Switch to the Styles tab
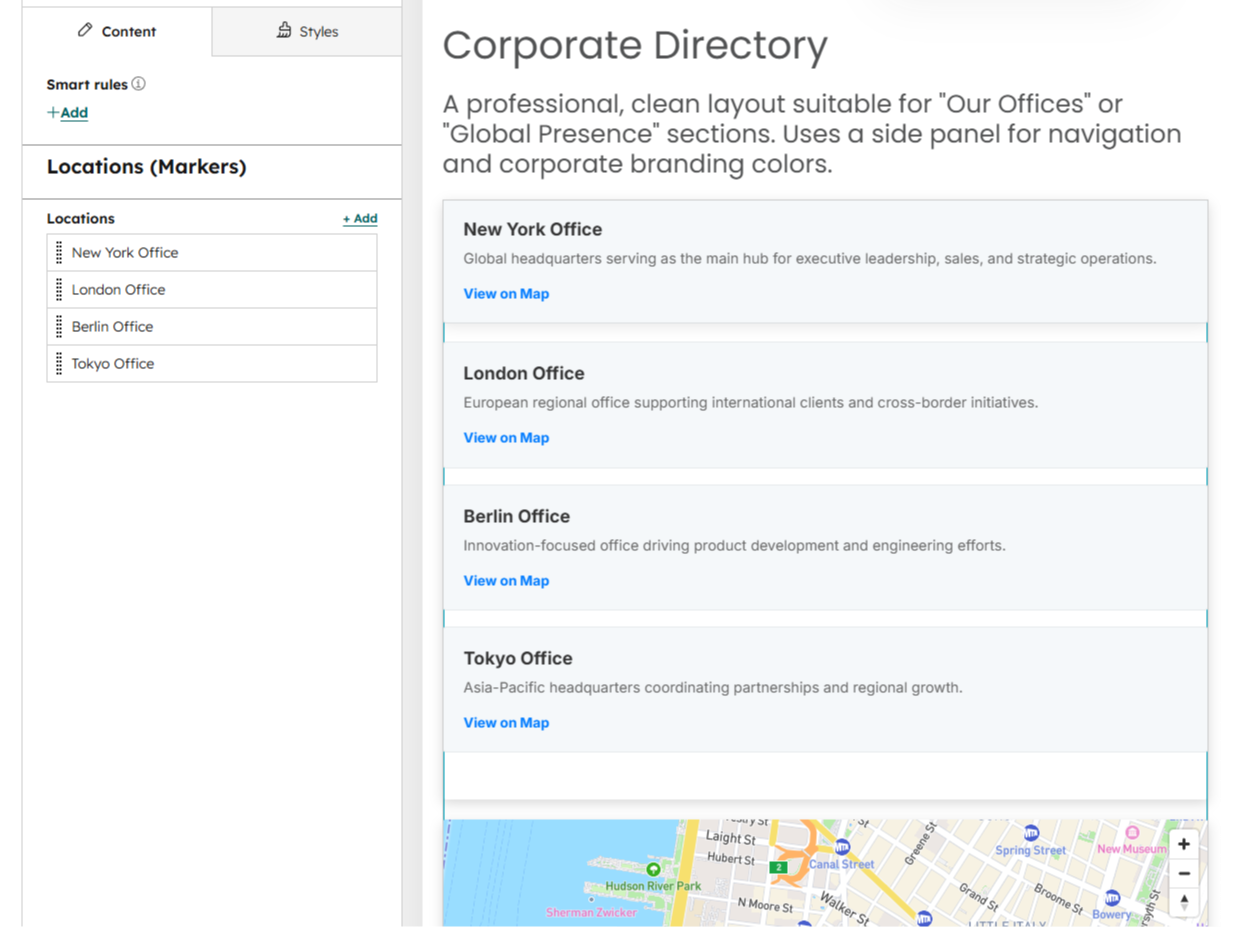The height and width of the screenshot is (927, 1236). click(307, 31)
